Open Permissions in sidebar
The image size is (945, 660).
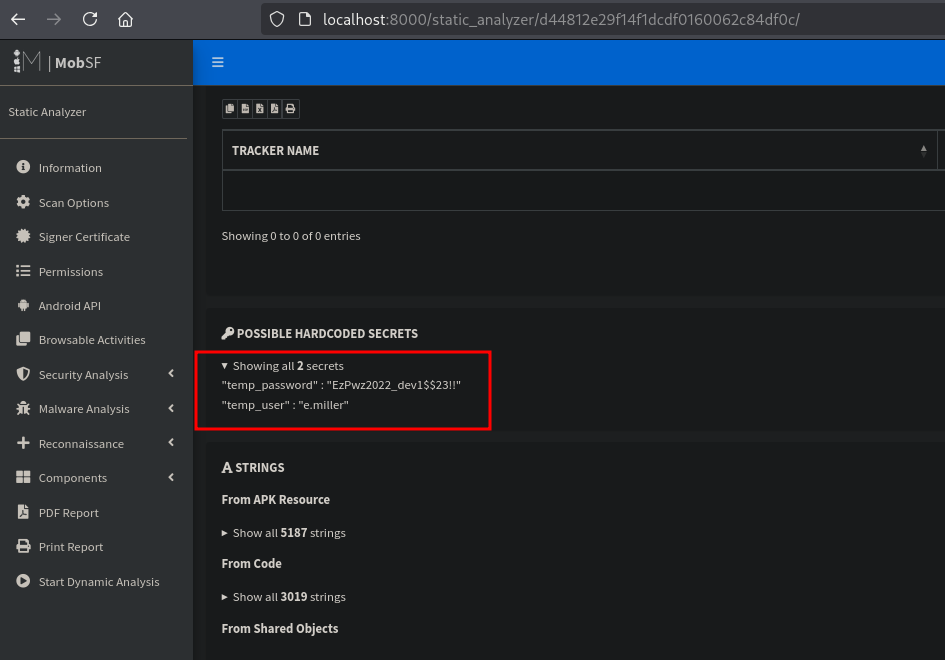click(70, 272)
